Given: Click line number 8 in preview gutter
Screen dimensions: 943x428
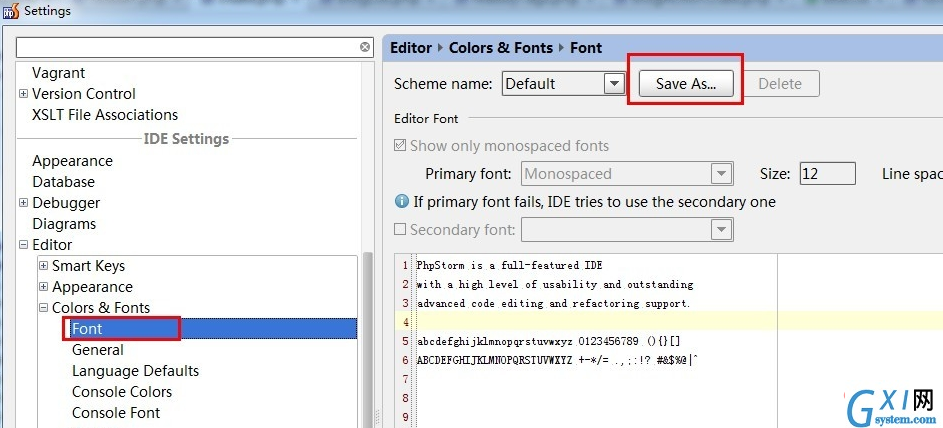Looking at the screenshot, I should pos(405,398).
